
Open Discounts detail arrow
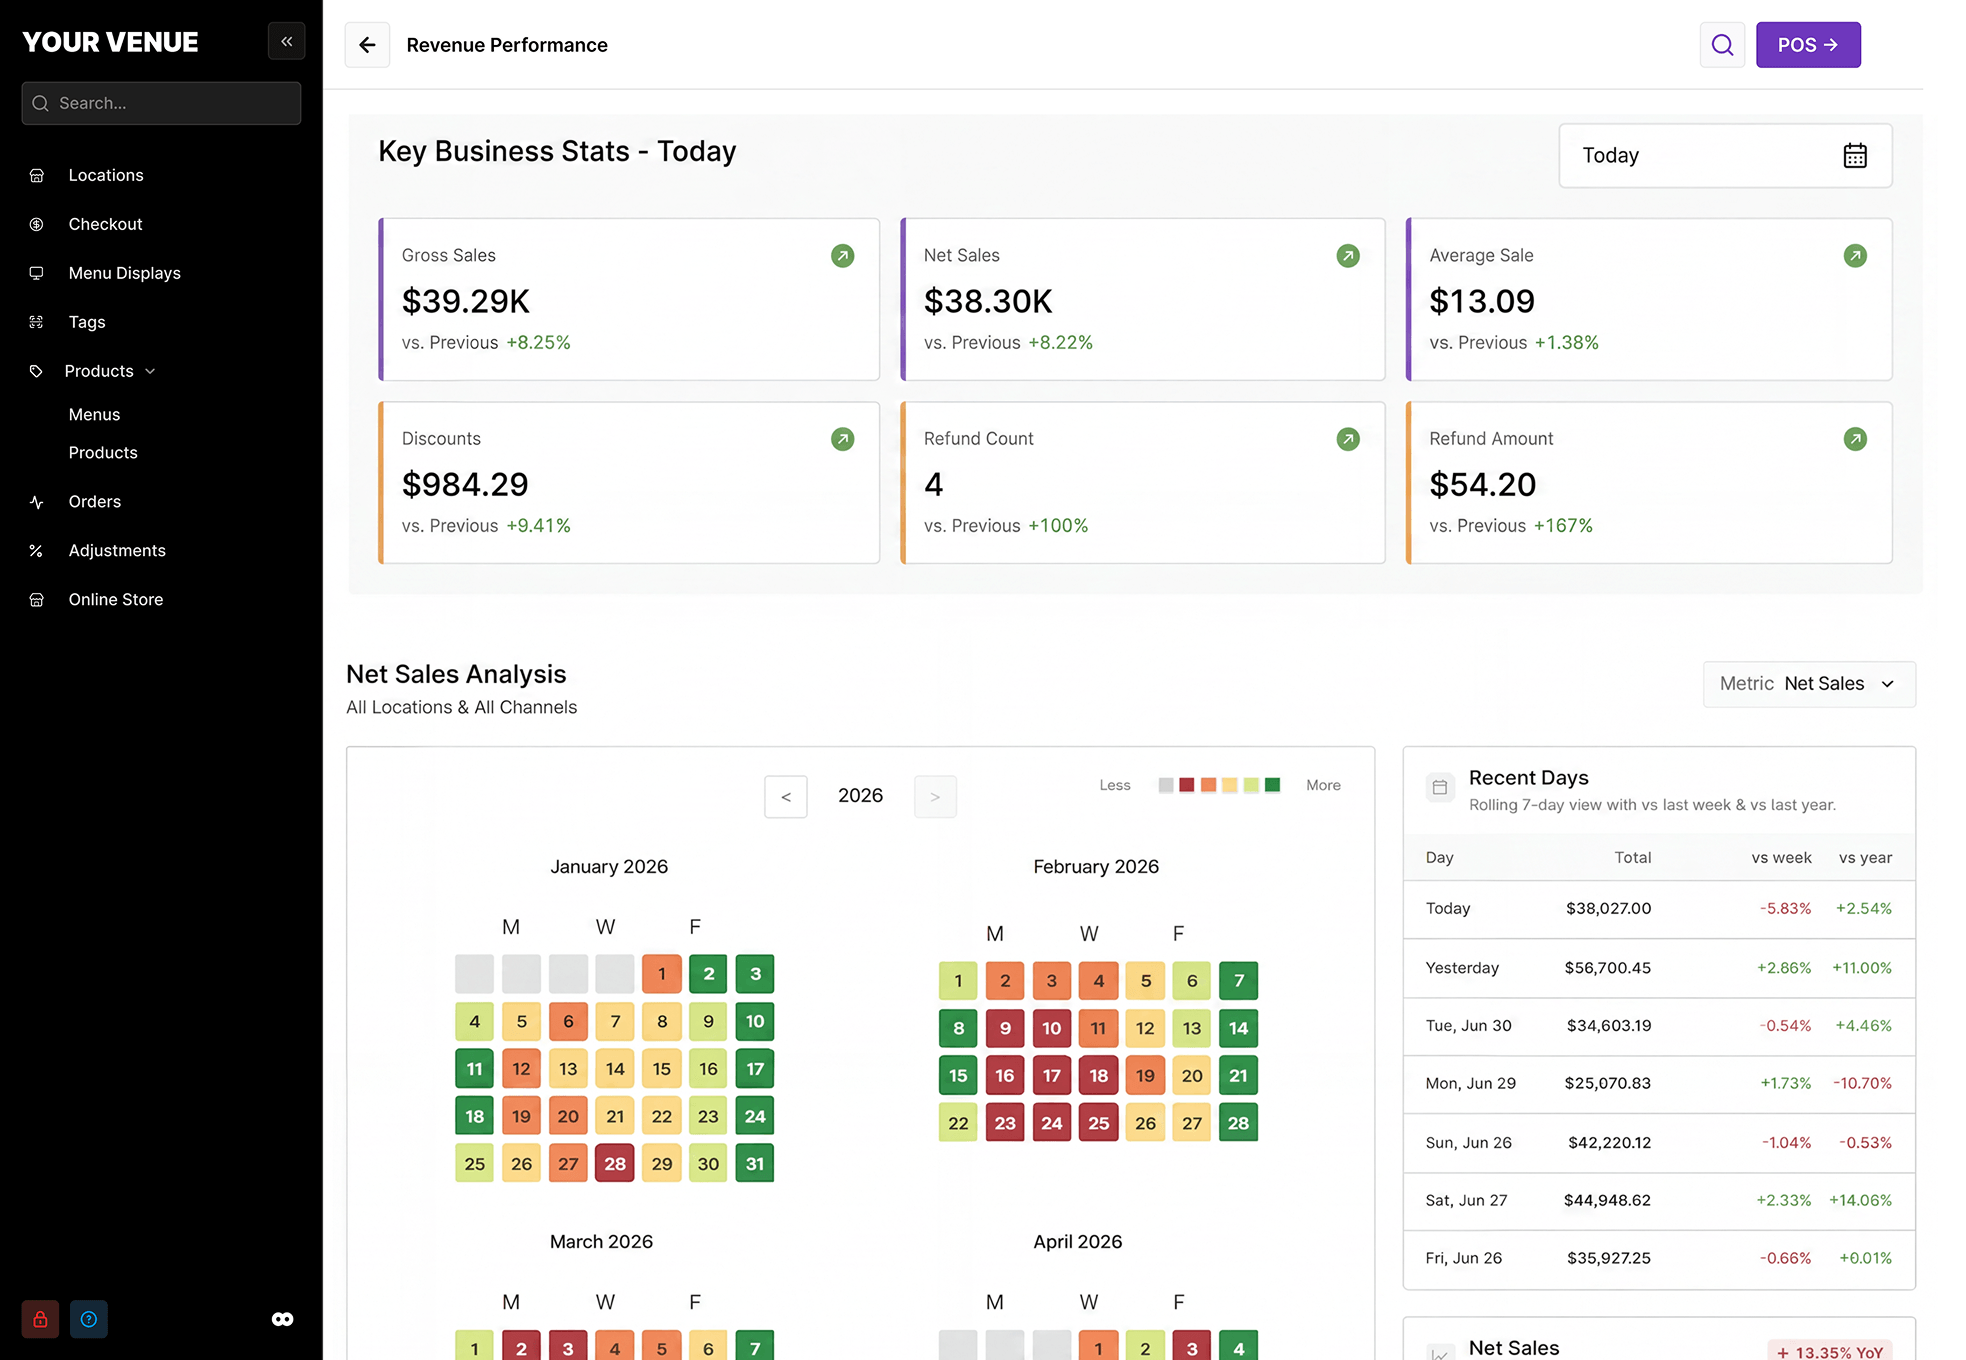(843, 439)
